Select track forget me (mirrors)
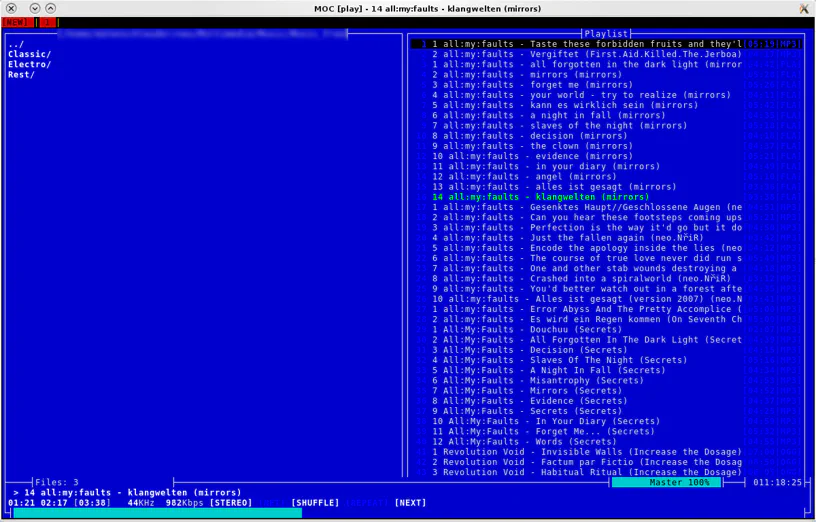This screenshot has height=522, width=816. pyautogui.click(x=606, y=85)
